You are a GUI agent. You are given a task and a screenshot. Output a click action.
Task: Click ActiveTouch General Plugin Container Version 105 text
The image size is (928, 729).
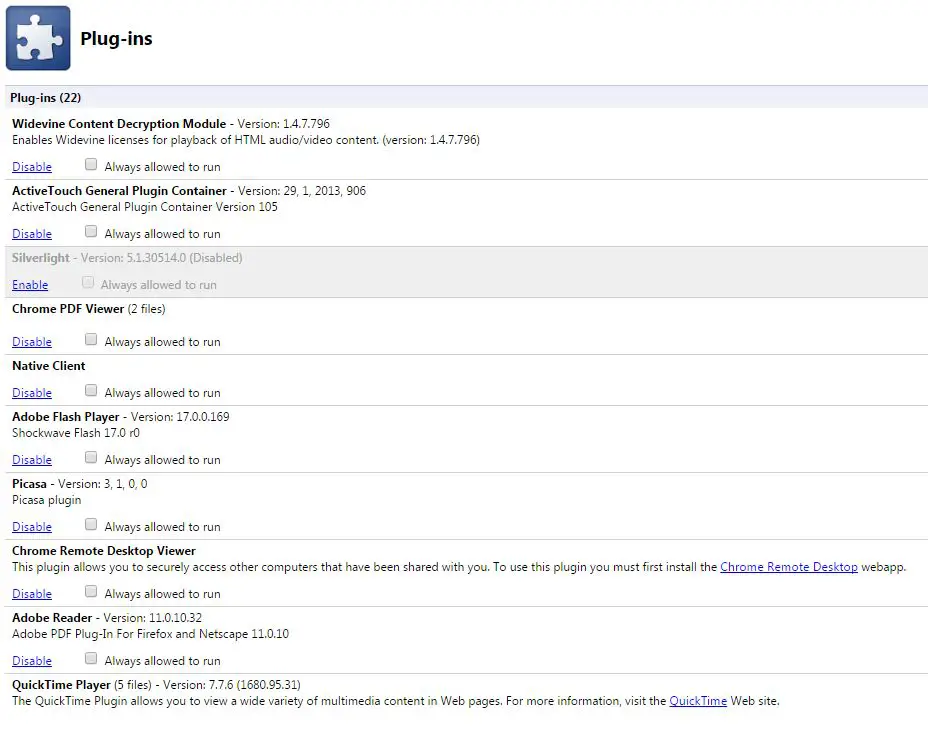tap(144, 207)
